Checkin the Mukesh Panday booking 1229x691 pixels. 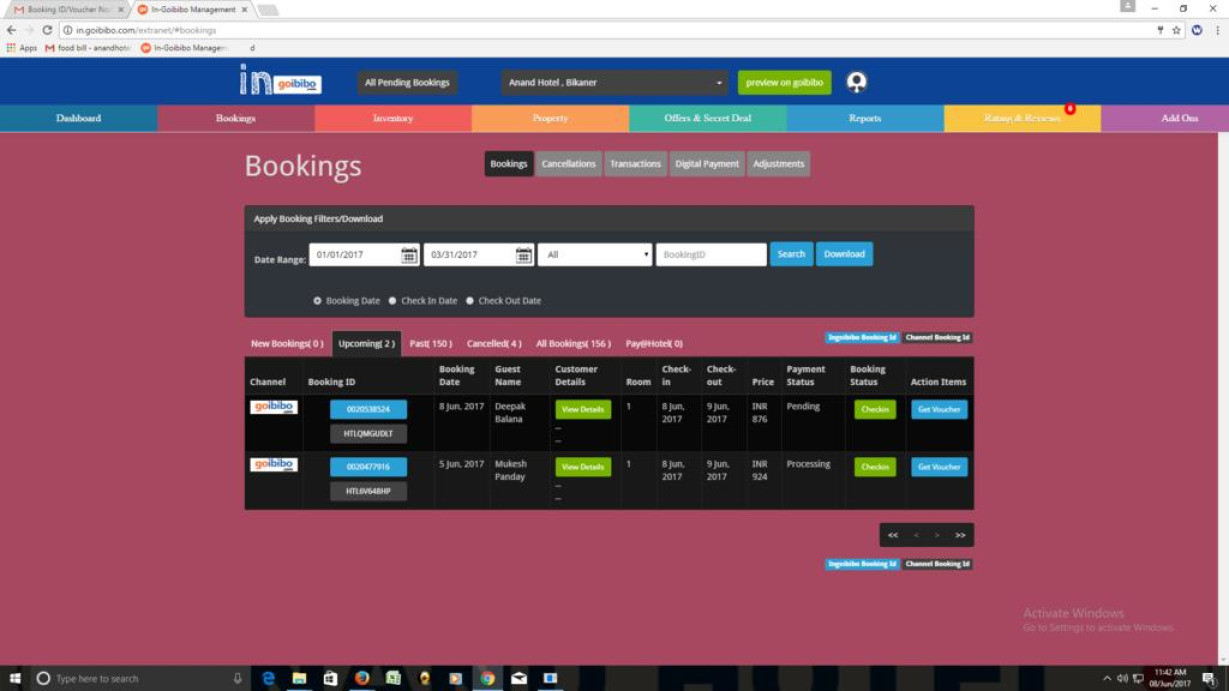[x=875, y=467]
